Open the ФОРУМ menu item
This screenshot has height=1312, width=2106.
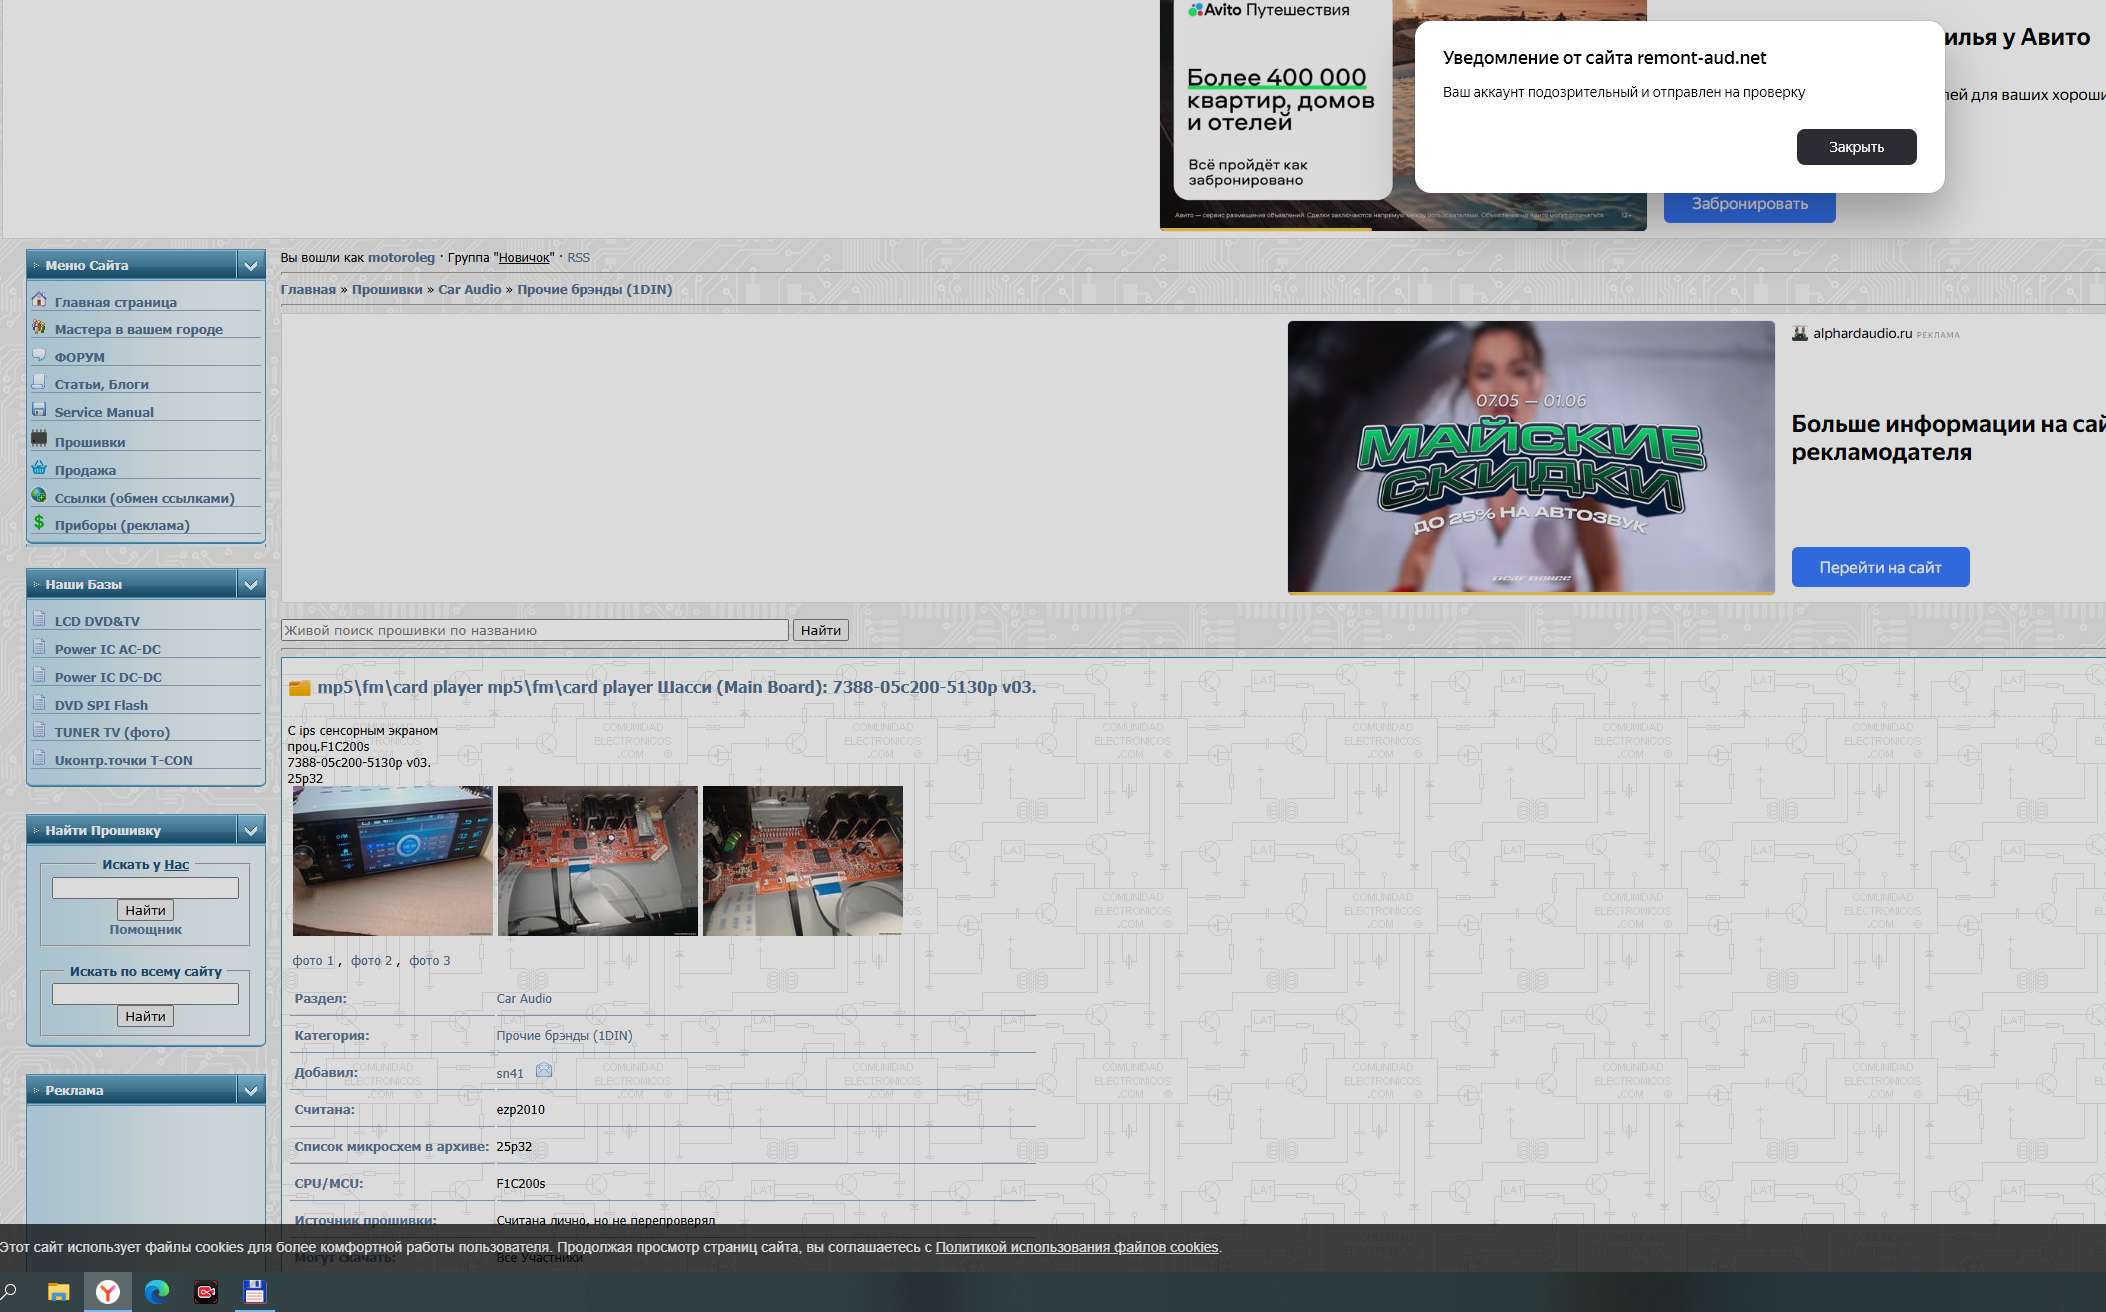[80, 357]
